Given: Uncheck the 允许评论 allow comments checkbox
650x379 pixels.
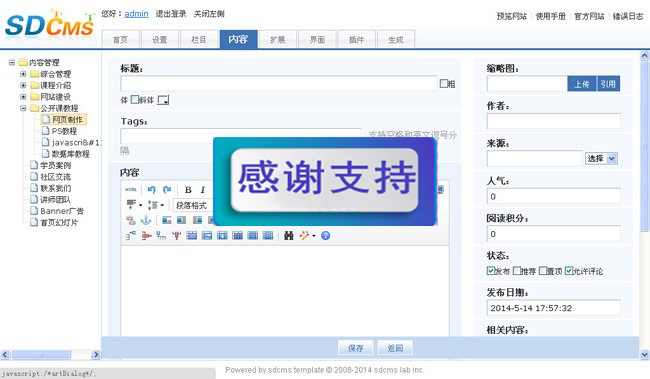Looking at the screenshot, I should pos(569,271).
